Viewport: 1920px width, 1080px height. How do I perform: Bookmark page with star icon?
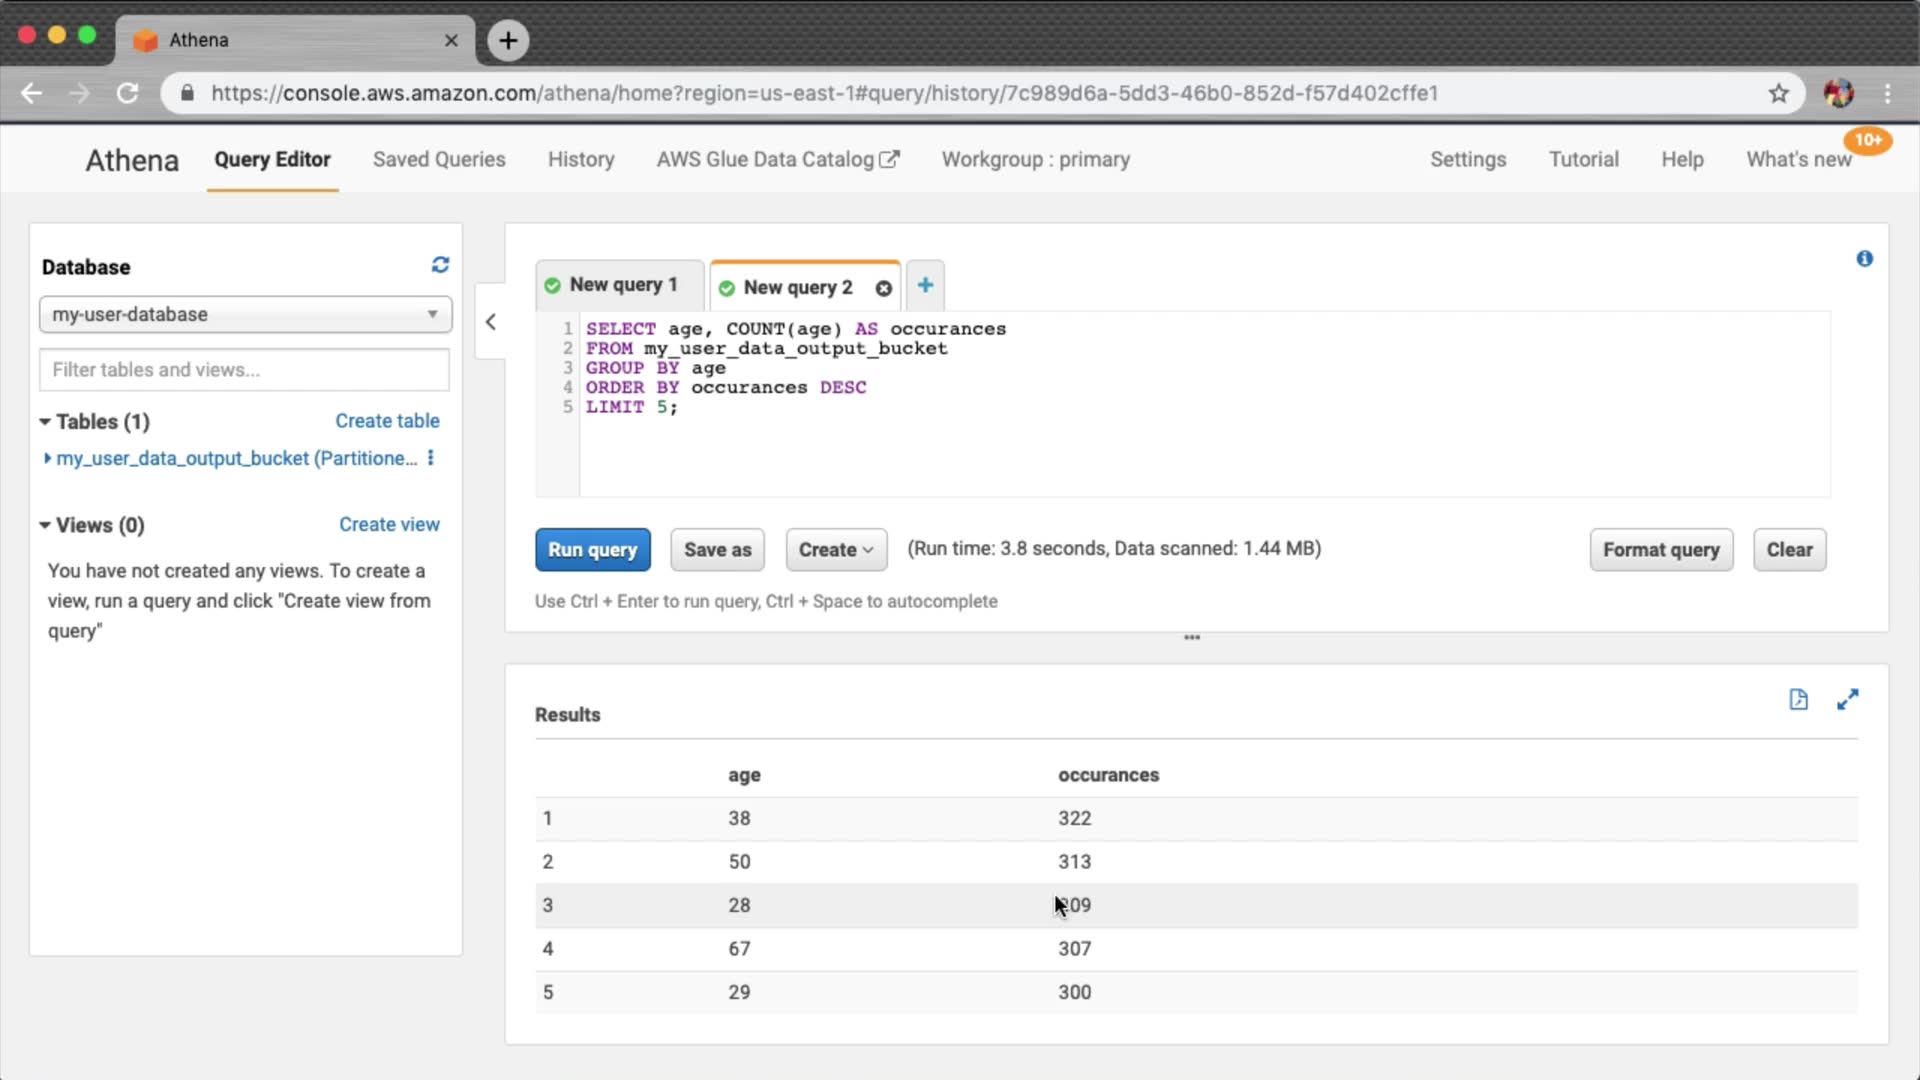(x=1778, y=93)
